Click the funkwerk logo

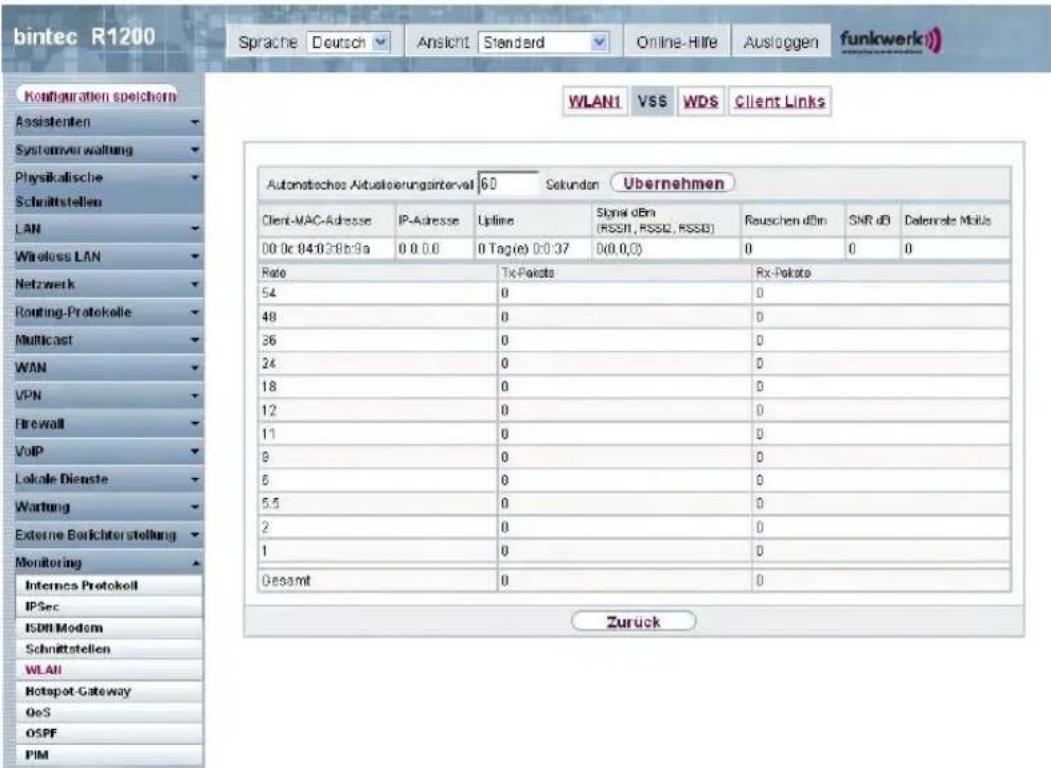pos(891,40)
